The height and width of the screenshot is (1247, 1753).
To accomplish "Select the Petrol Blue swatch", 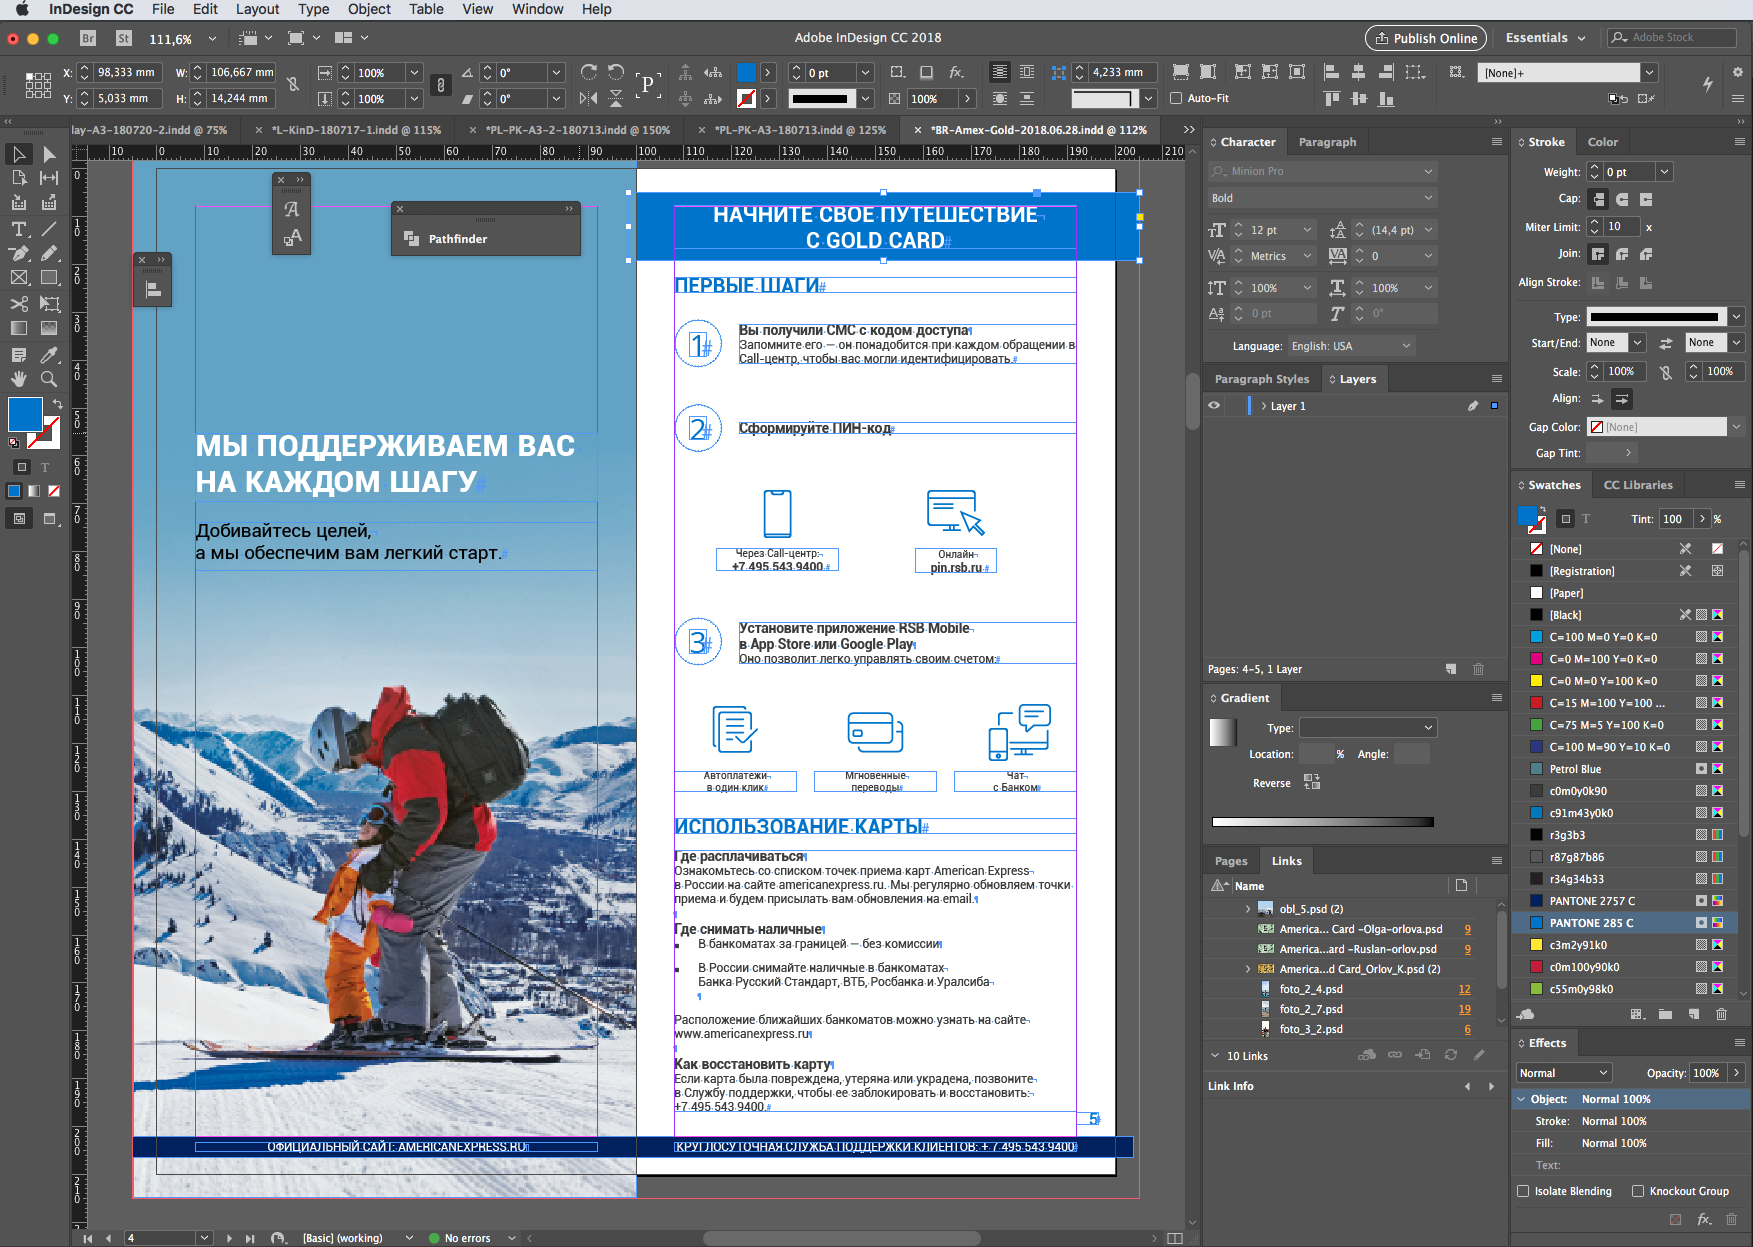I will (1625, 769).
